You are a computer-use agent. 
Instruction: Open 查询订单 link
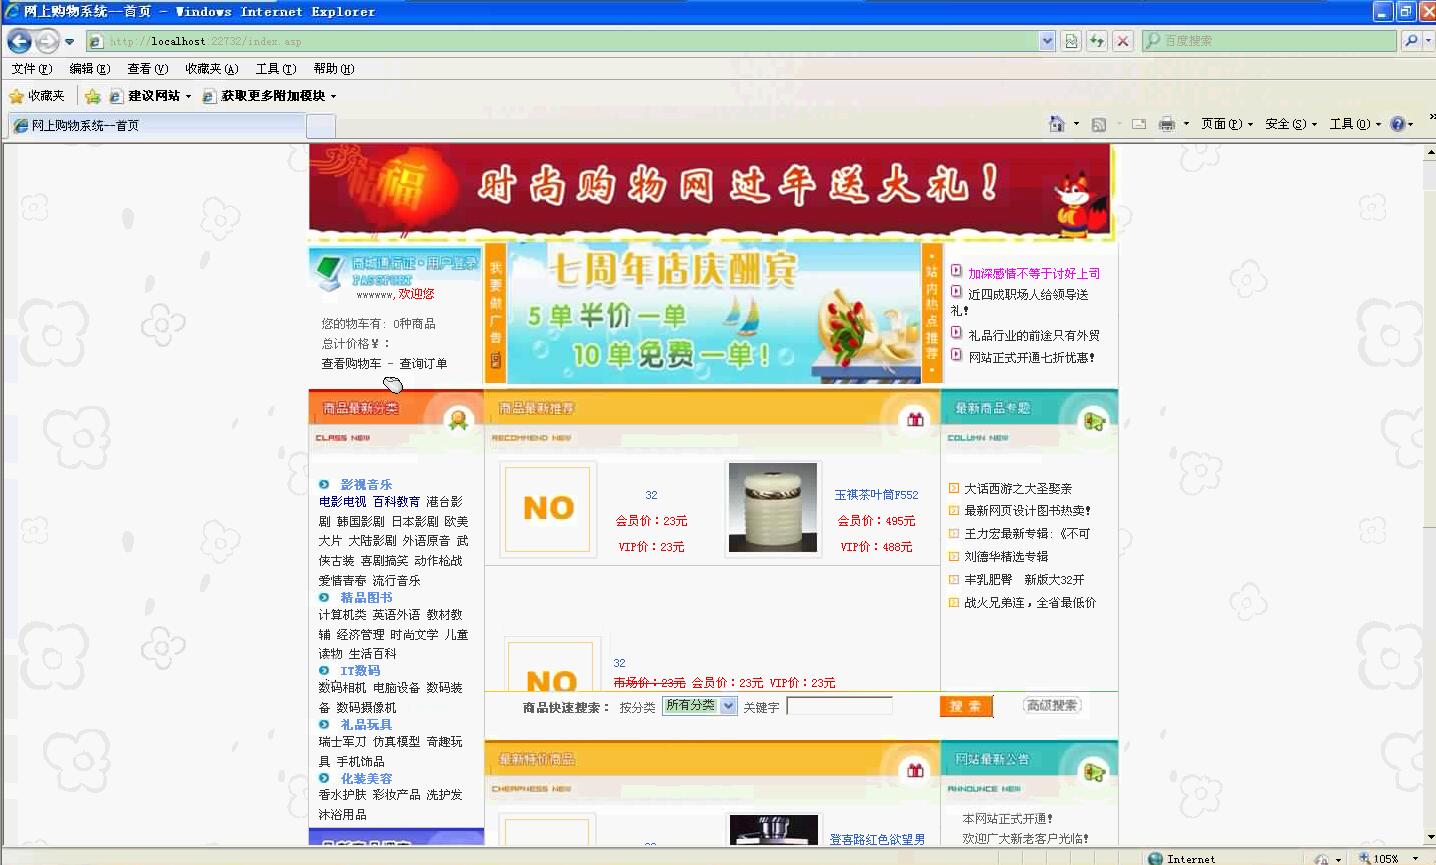pyautogui.click(x=423, y=364)
